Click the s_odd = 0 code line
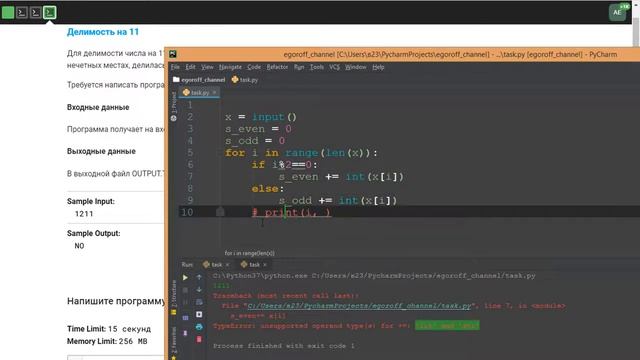 tap(255, 141)
